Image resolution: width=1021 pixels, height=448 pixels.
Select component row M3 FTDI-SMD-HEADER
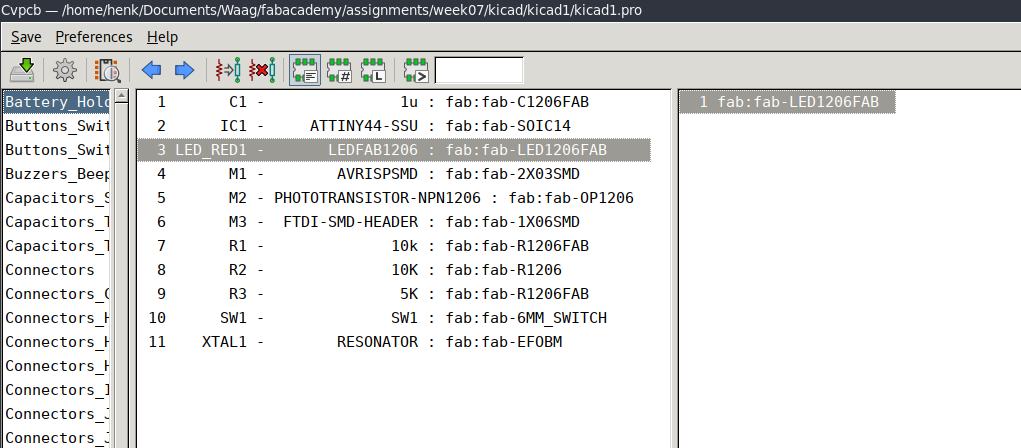[x=394, y=222]
